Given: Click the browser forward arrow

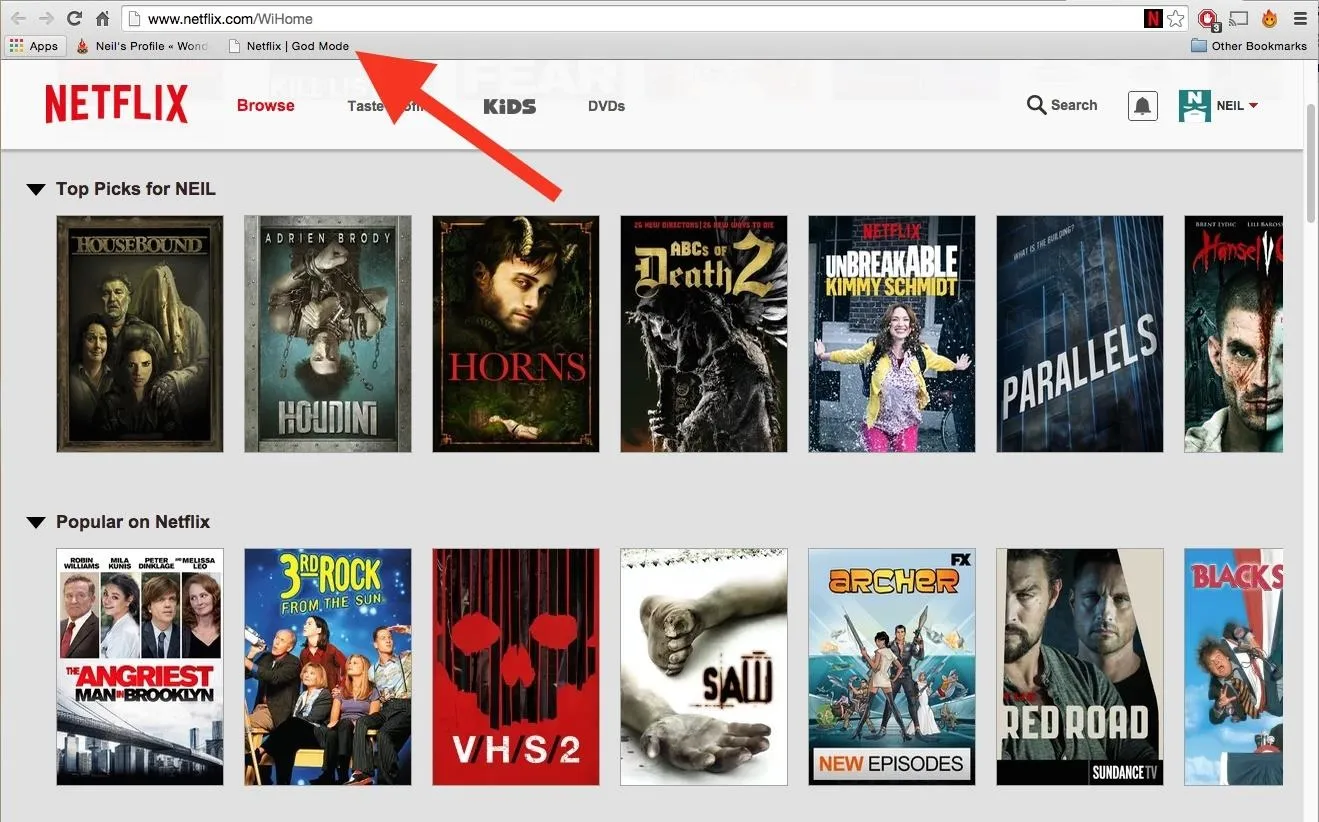Looking at the screenshot, I should pyautogui.click(x=46, y=18).
